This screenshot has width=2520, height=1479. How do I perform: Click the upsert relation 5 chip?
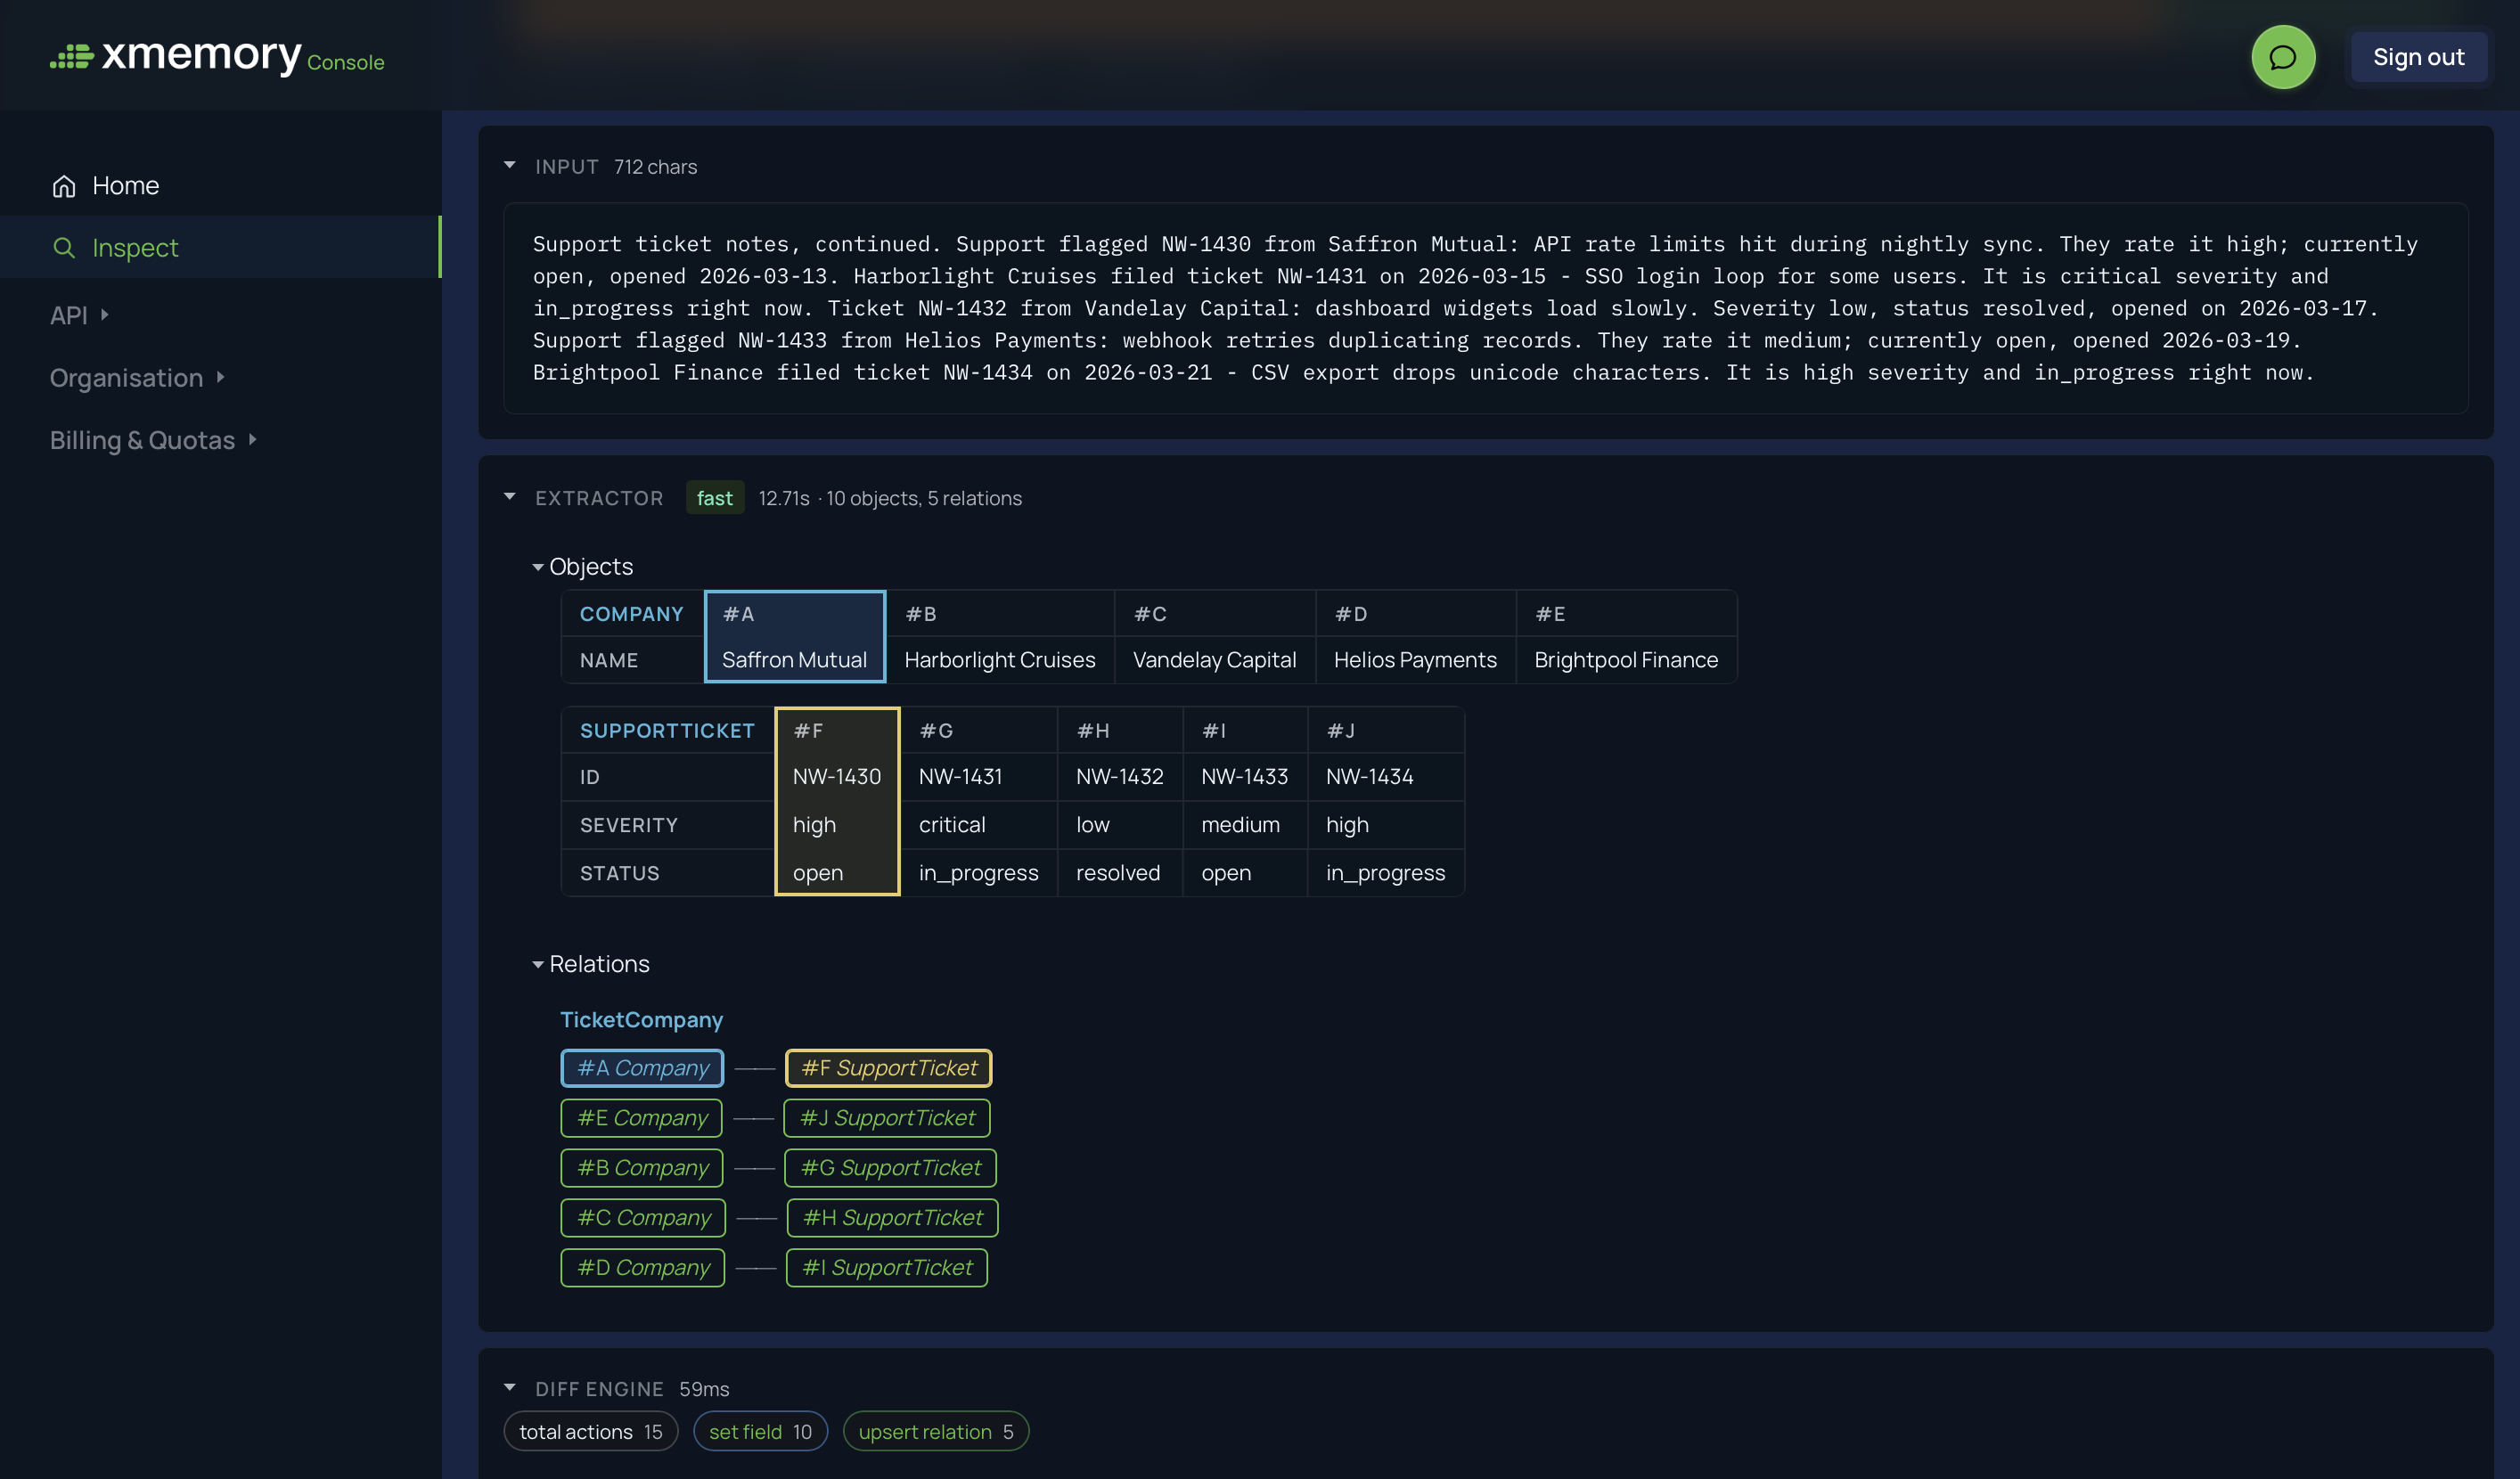pos(935,1431)
